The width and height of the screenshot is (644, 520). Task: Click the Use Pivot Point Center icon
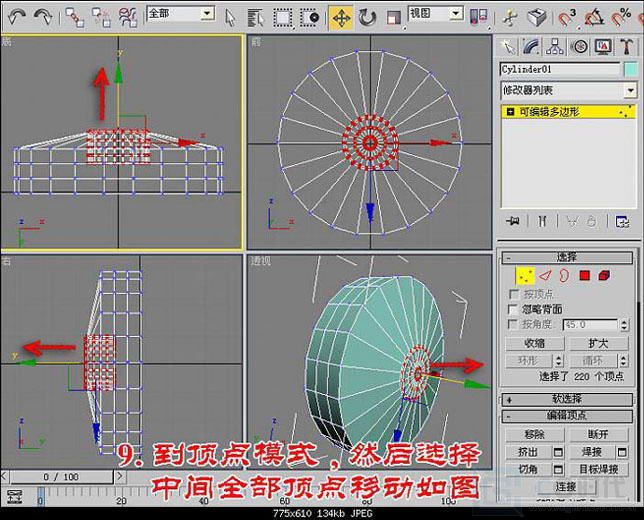pos(479,18)
